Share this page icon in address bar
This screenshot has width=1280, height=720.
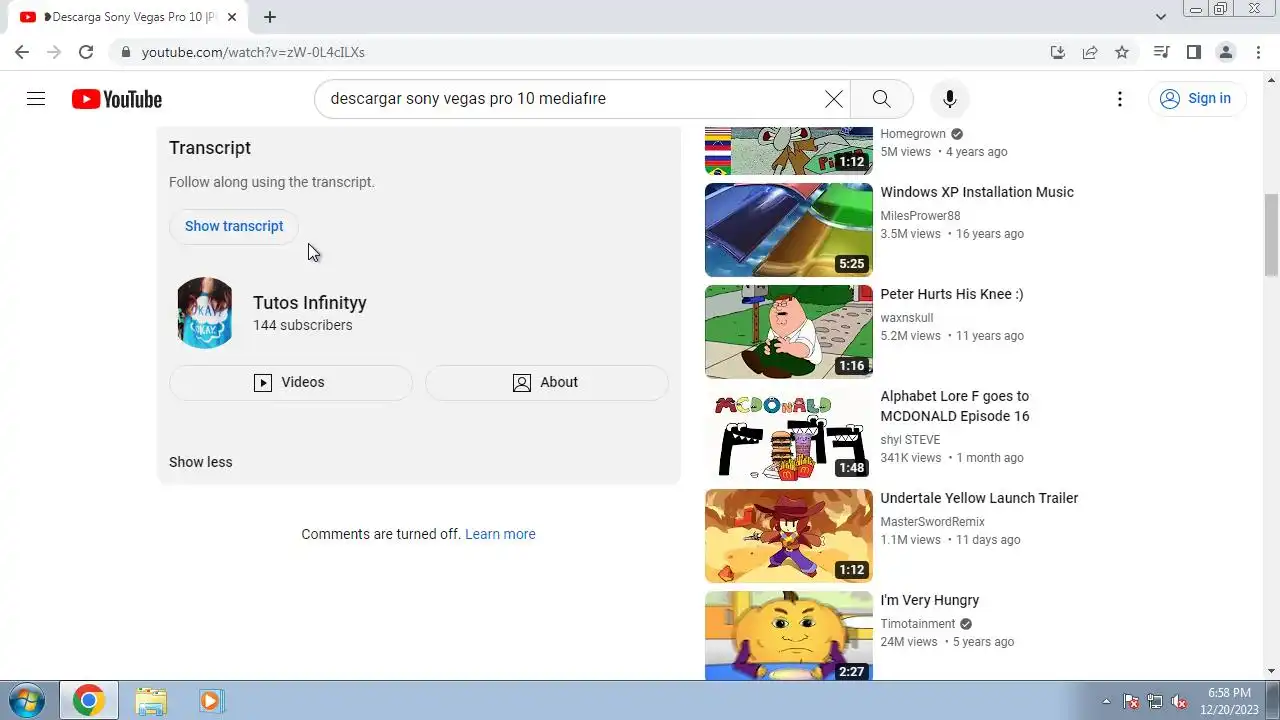pyautogui.click(x=1090, y=52)
